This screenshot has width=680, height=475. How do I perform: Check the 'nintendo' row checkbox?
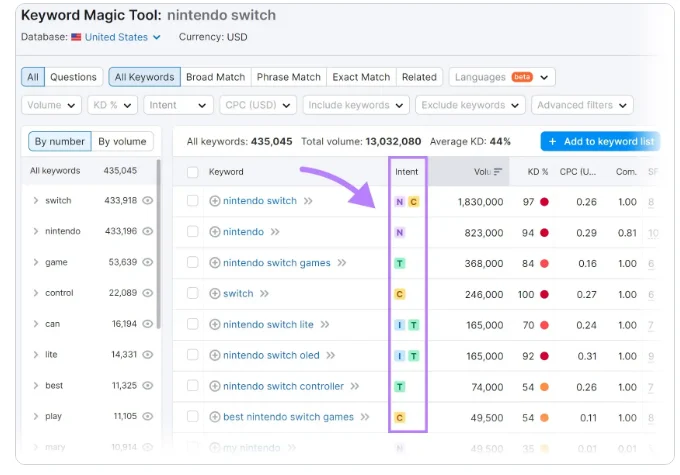[x=193, y=232]
